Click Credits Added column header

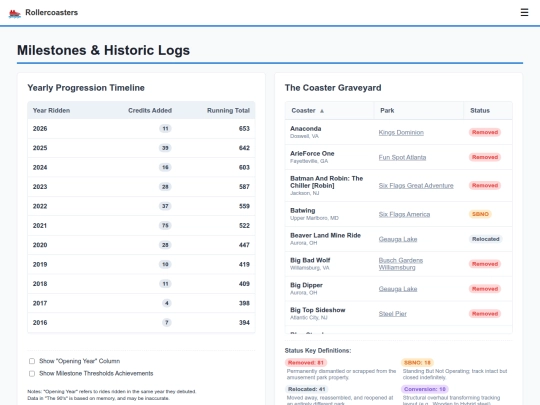pos(150,111)
